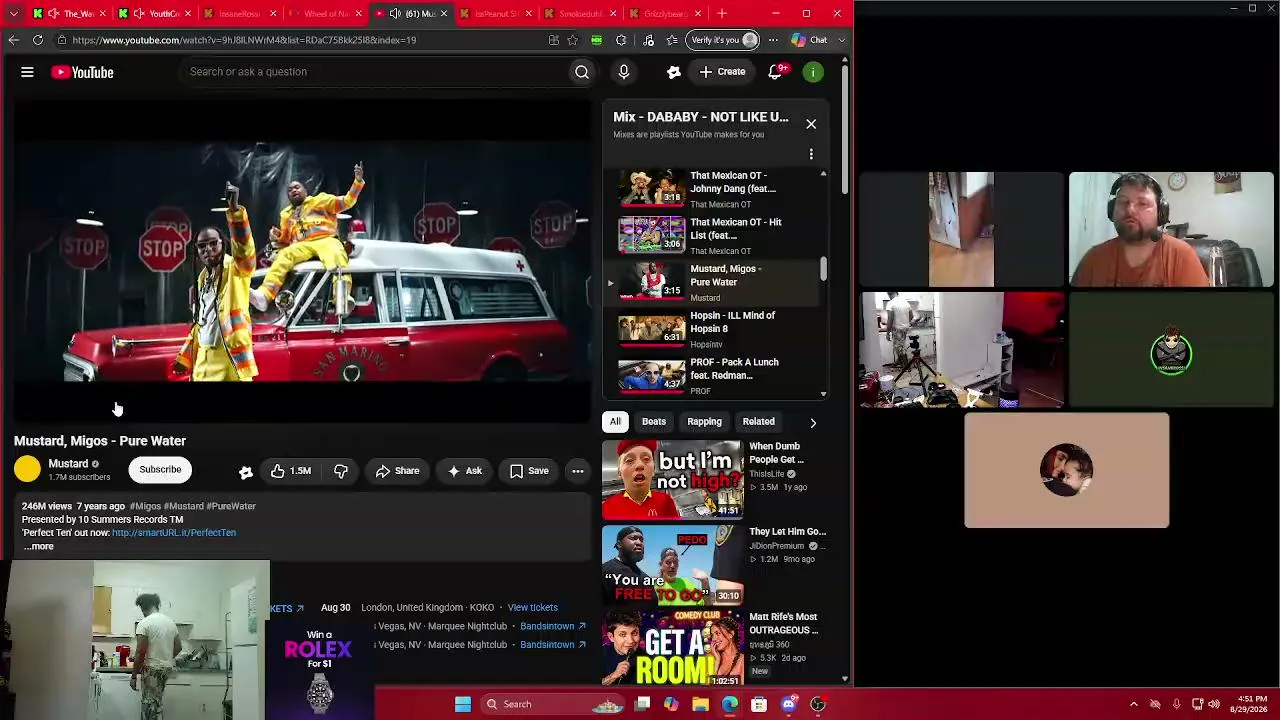Show more filter chips with right arrow
The height and width of the screenshot is (720, 1280).
813,422
